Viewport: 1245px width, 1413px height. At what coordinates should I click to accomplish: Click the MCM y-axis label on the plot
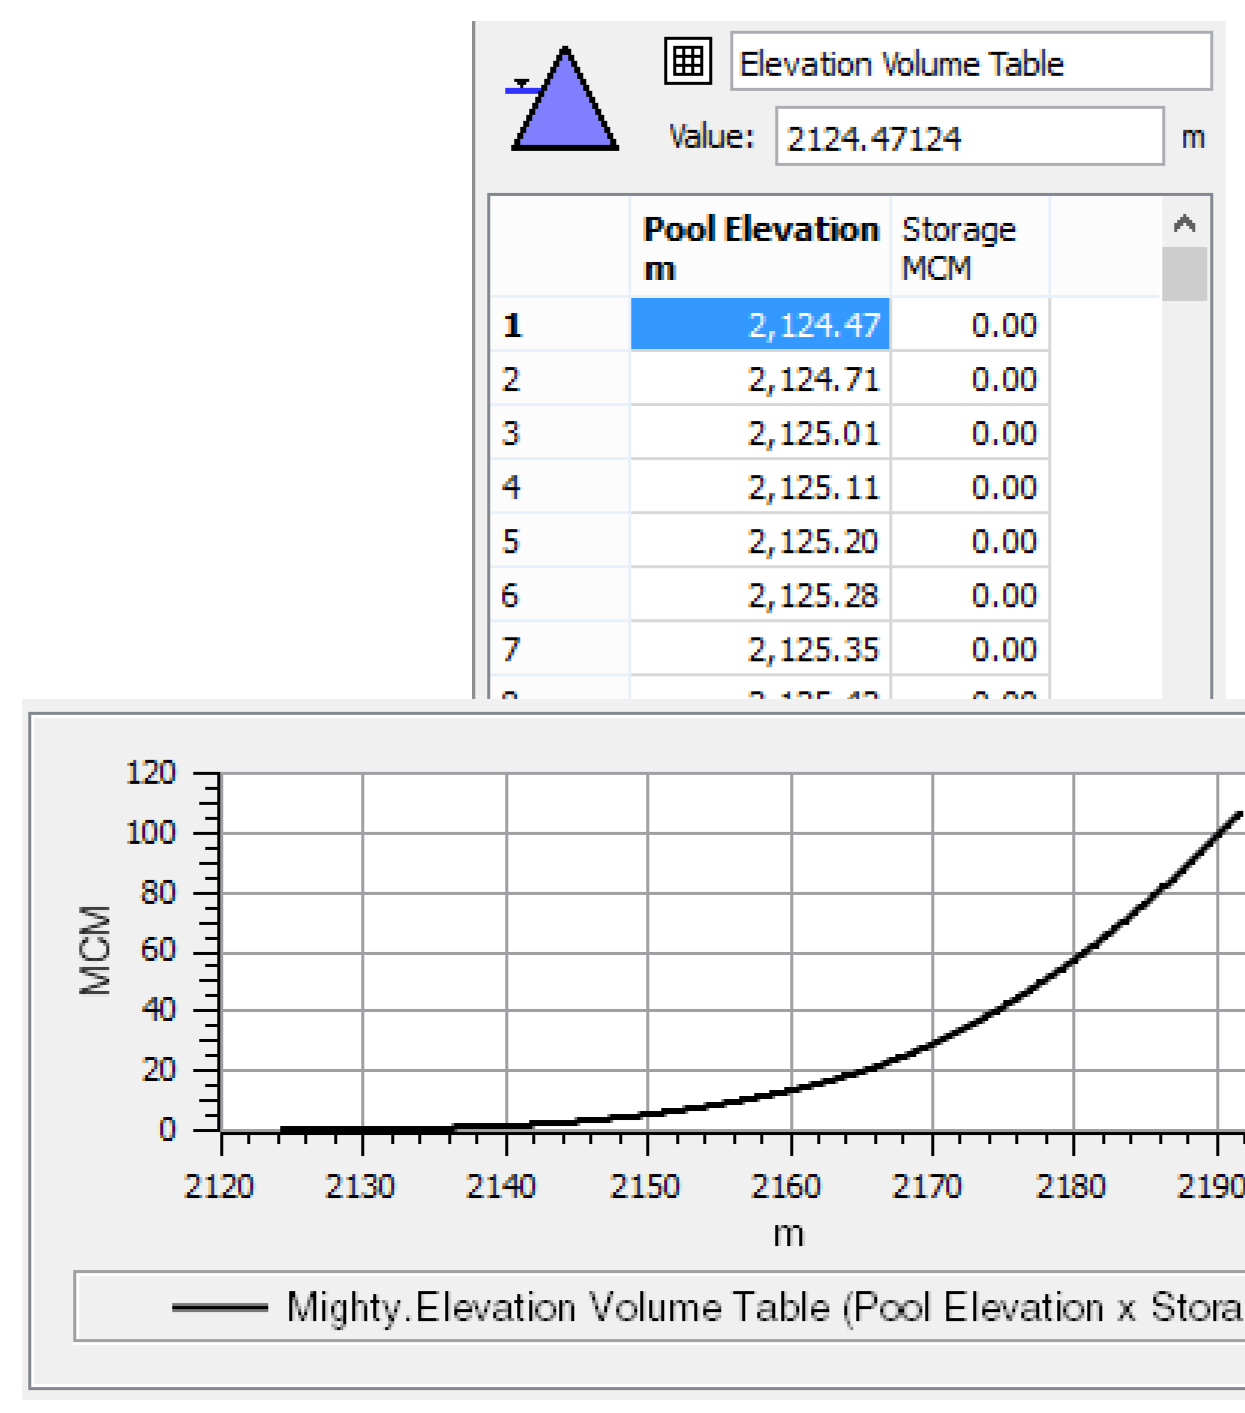point(96,950)
